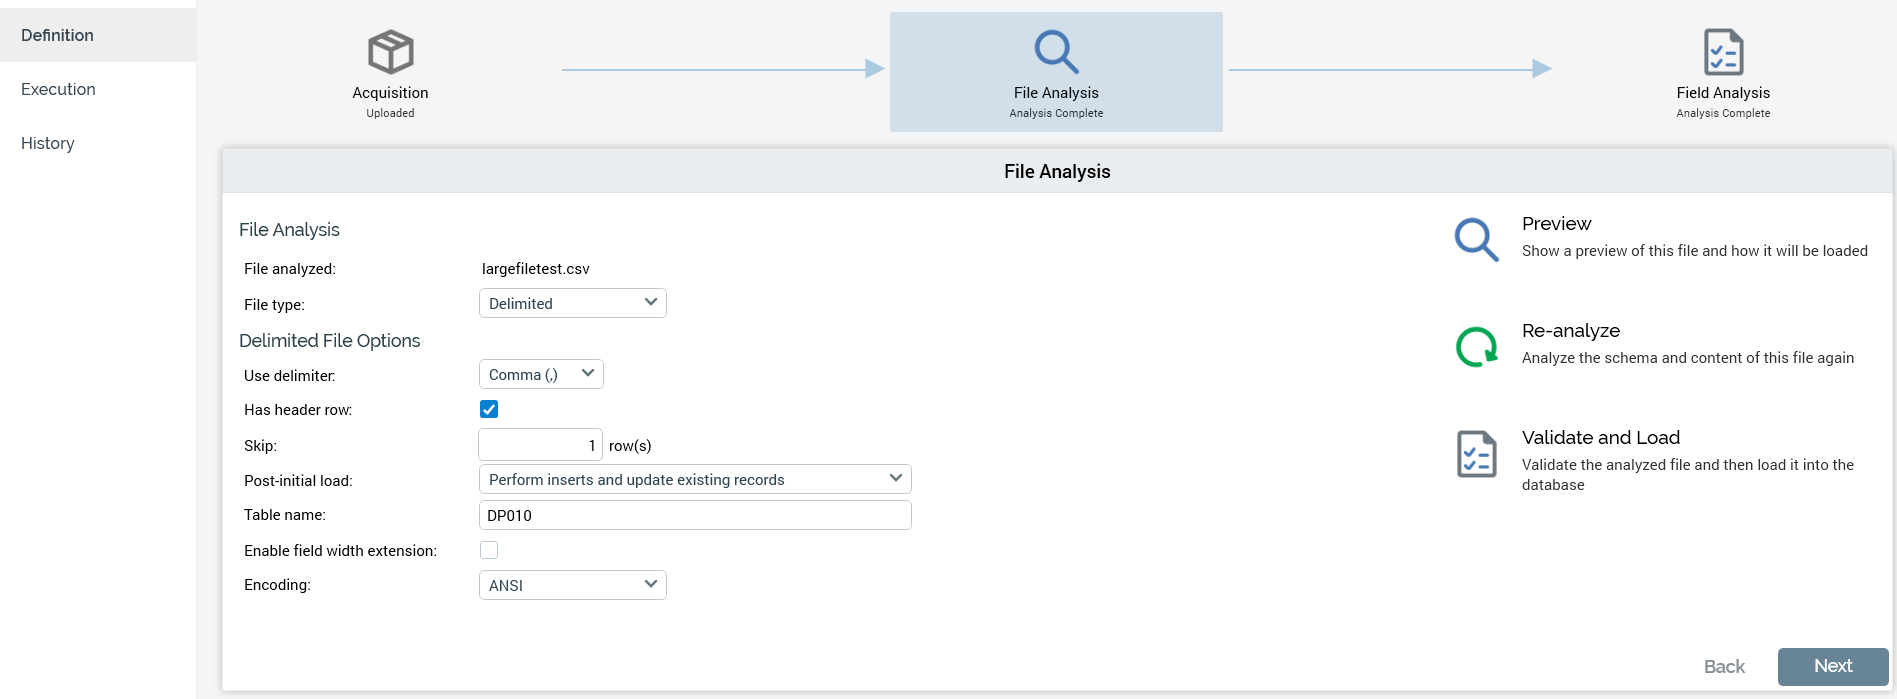Image resolution: width=1897 pixels, height=699 pixels.
Task: Click the Preview magnifying glass icon
Action: point(1476,240)
